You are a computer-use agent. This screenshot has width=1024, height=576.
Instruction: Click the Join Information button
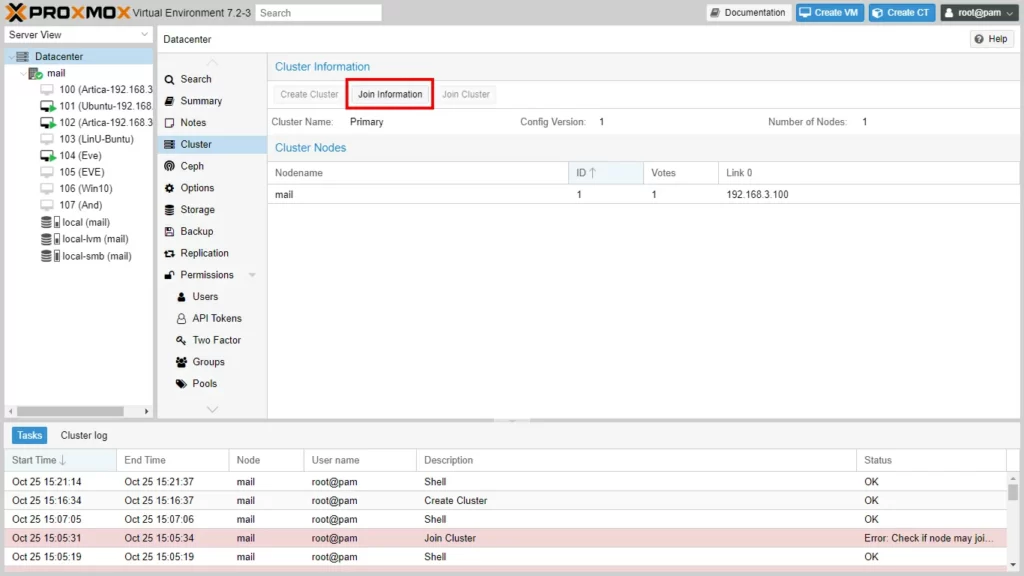[x=390, y=95]
